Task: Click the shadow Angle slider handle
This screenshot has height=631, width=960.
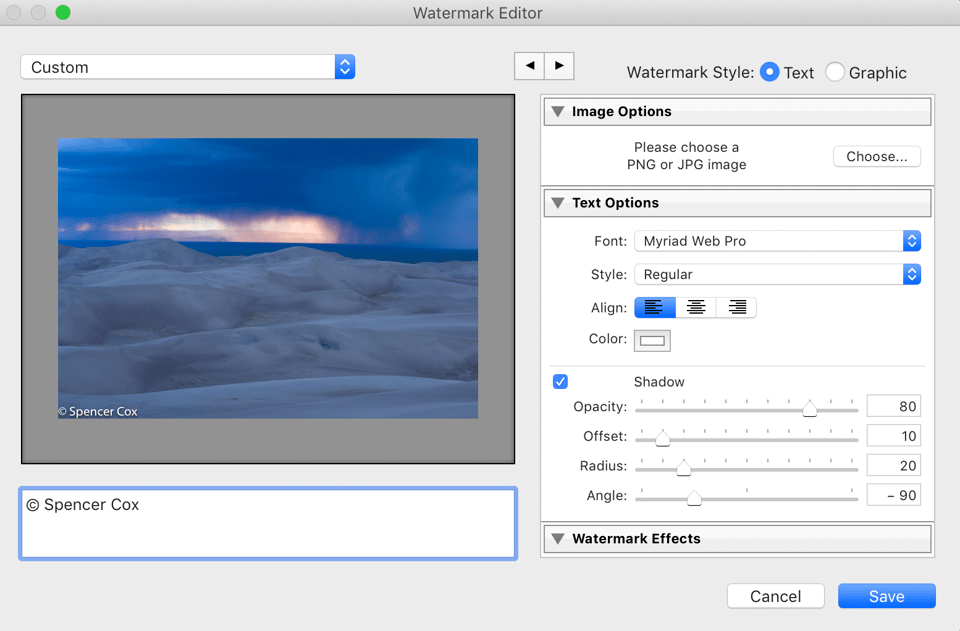Action: pos(694,498)
